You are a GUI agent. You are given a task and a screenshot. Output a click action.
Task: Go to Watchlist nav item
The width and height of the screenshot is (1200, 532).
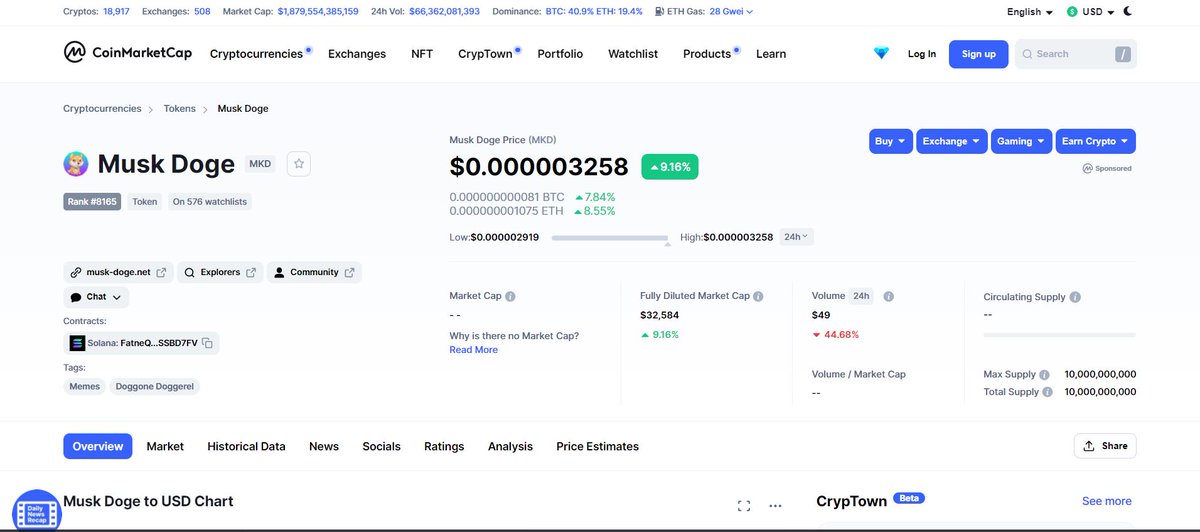633,54
